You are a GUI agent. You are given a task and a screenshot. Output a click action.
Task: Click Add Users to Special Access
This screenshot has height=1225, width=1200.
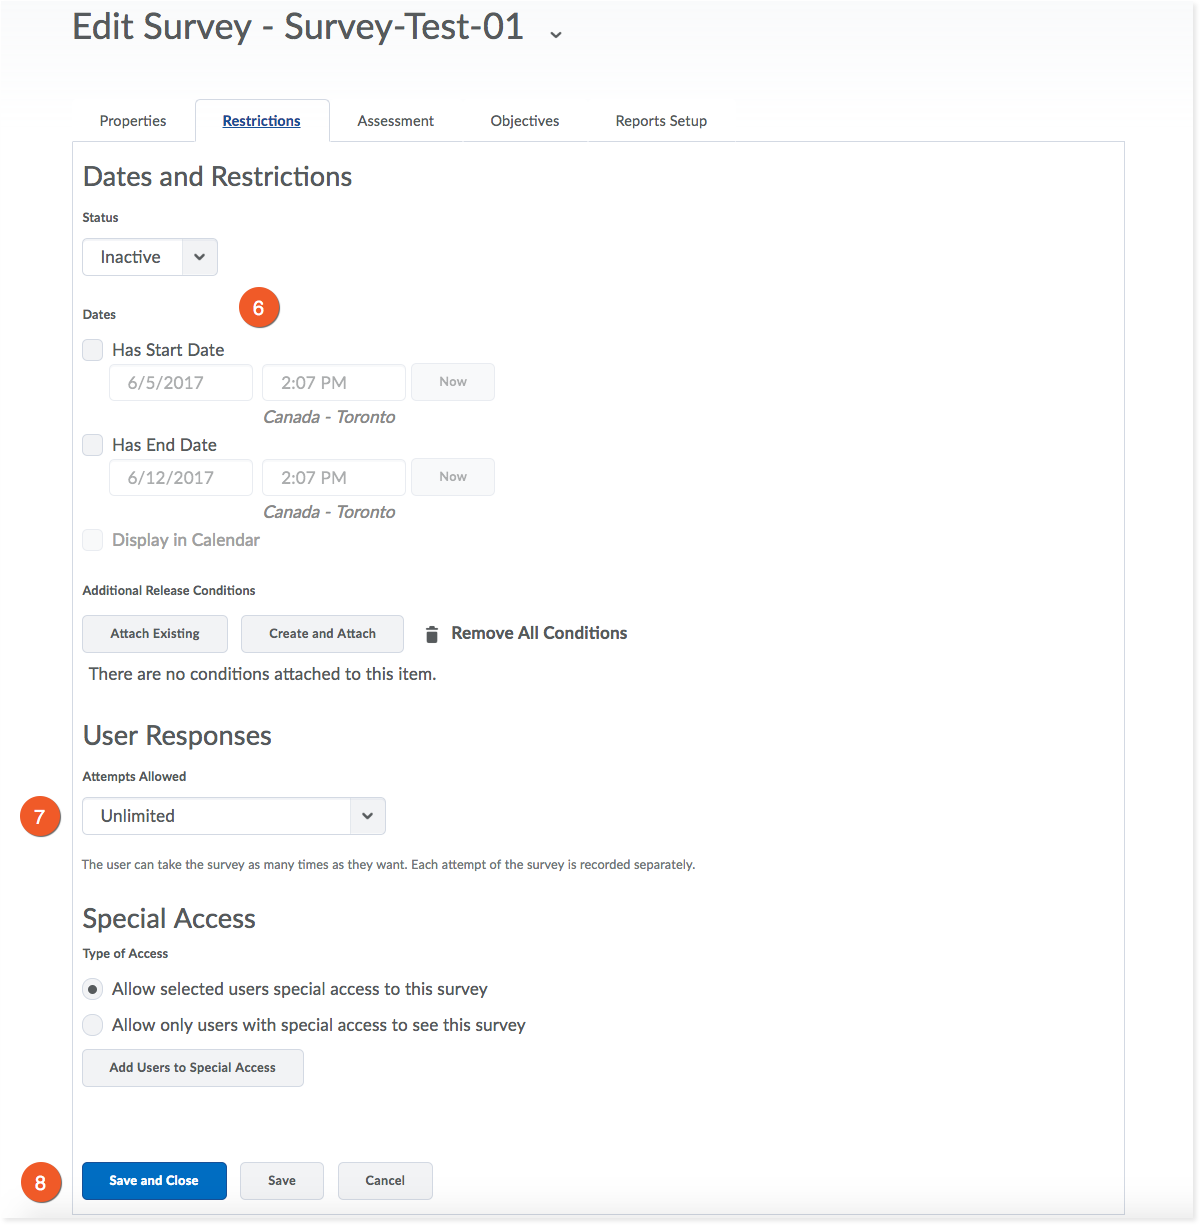tap(193, 1068)
